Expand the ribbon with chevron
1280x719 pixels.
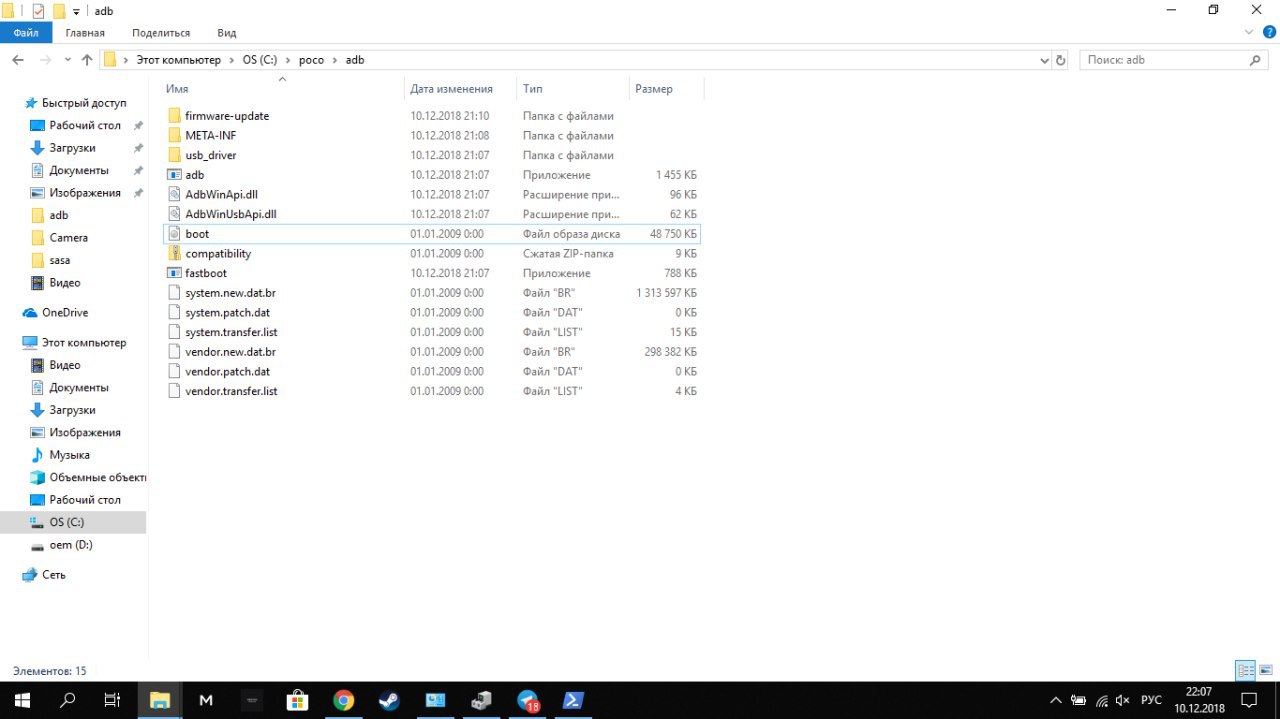pyautogui.click(x=1248, y=33)
